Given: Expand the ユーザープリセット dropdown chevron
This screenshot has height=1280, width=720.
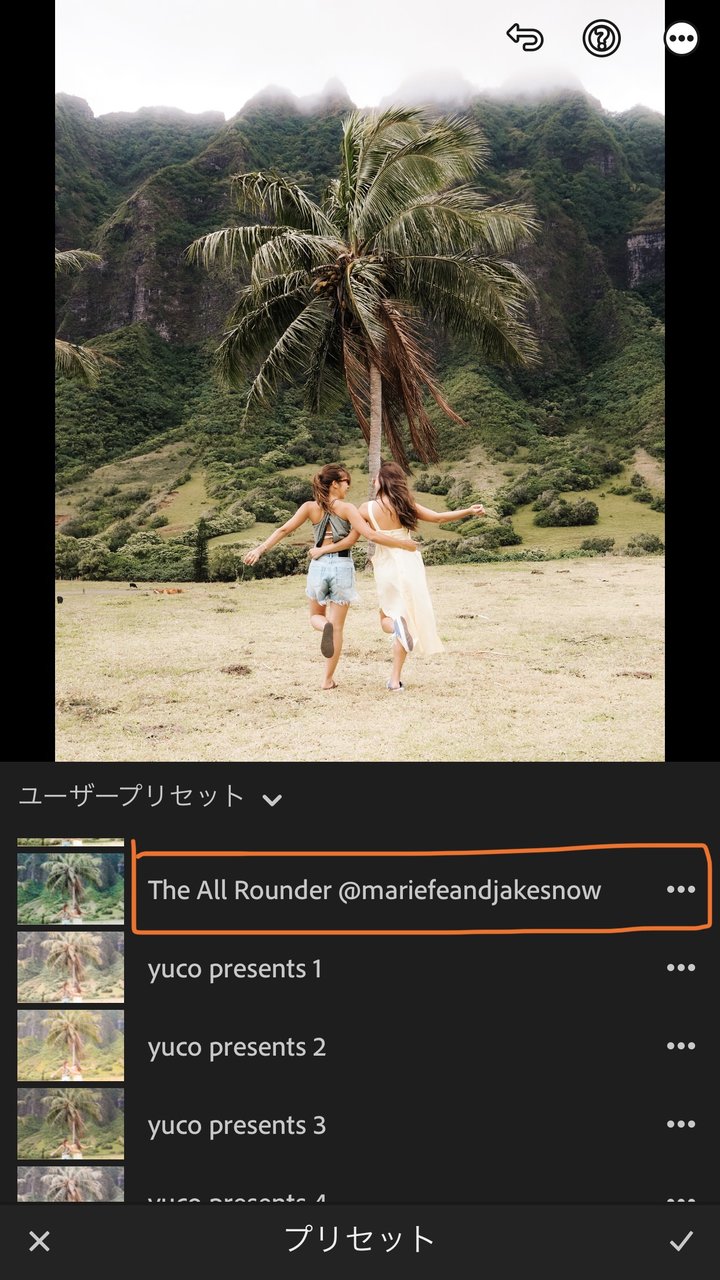Looking at the screenshot, I should (x=272, y=799).
